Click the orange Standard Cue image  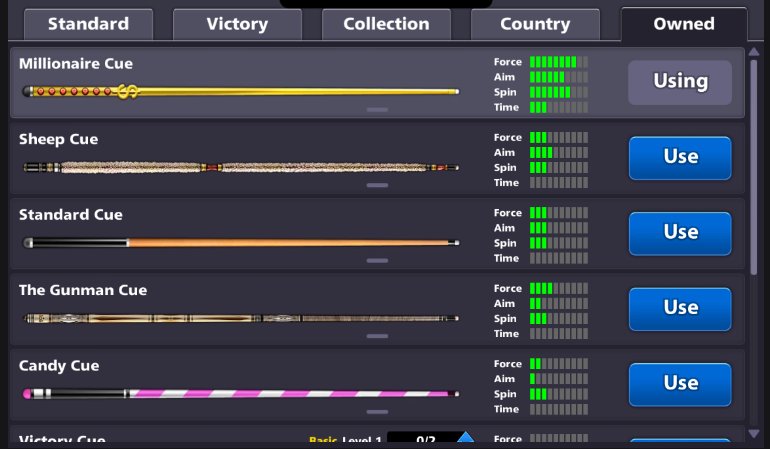coord(241,243)
